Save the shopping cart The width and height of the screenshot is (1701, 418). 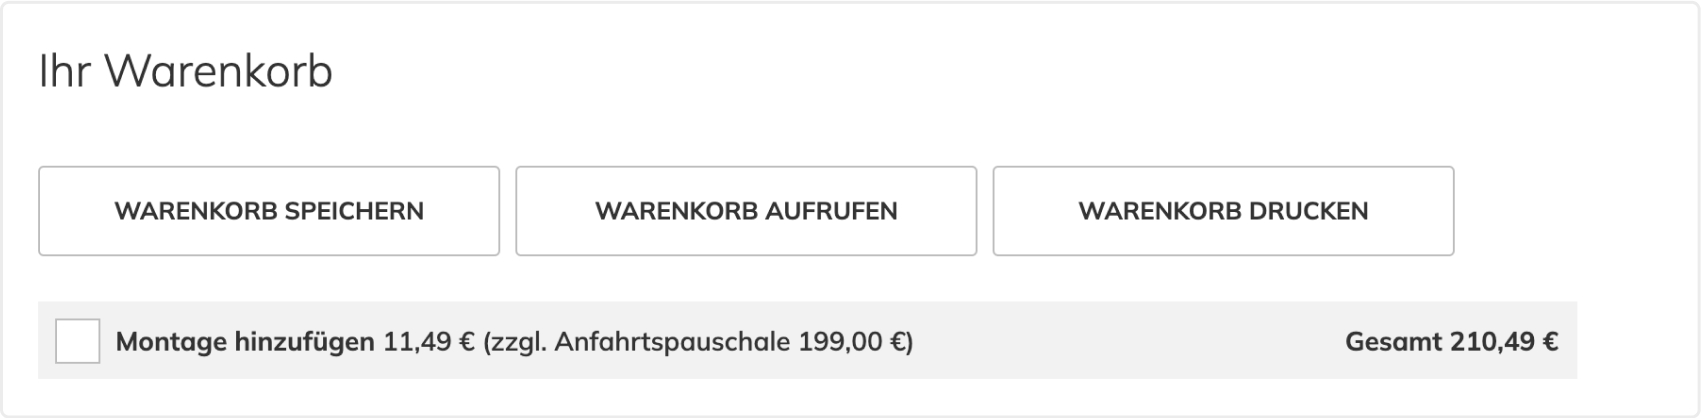[269, 211]
